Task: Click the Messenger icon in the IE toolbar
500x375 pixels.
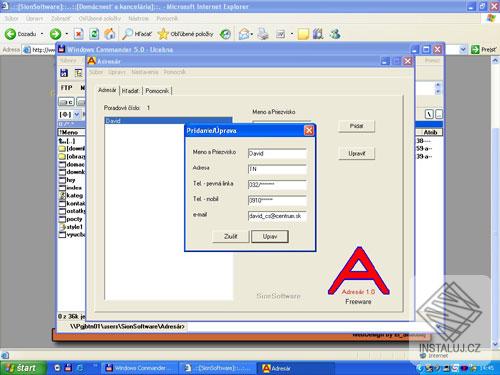Action: tap(335, 34)
